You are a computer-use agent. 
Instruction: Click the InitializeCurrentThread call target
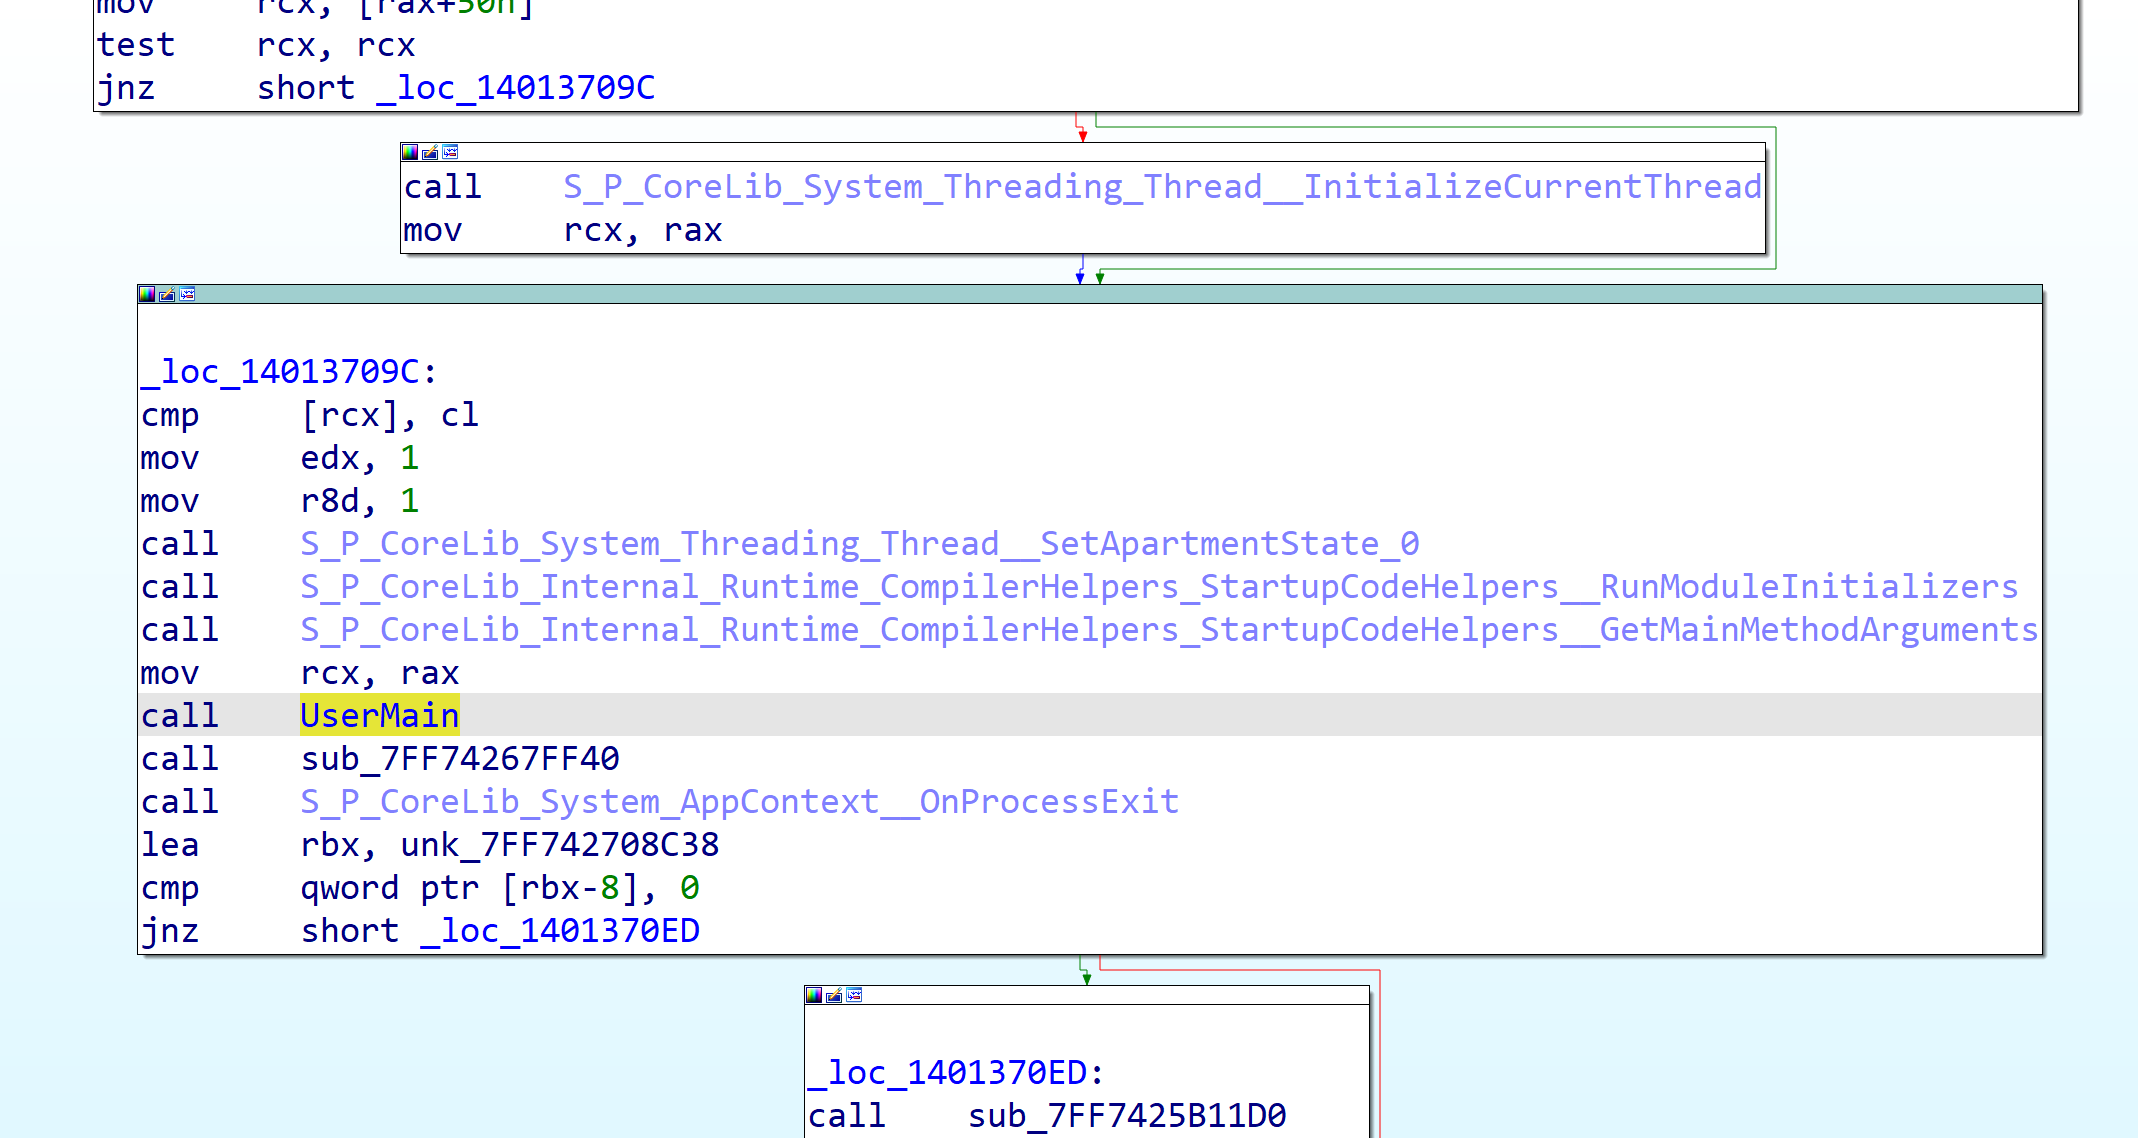tap(1161, 187)
